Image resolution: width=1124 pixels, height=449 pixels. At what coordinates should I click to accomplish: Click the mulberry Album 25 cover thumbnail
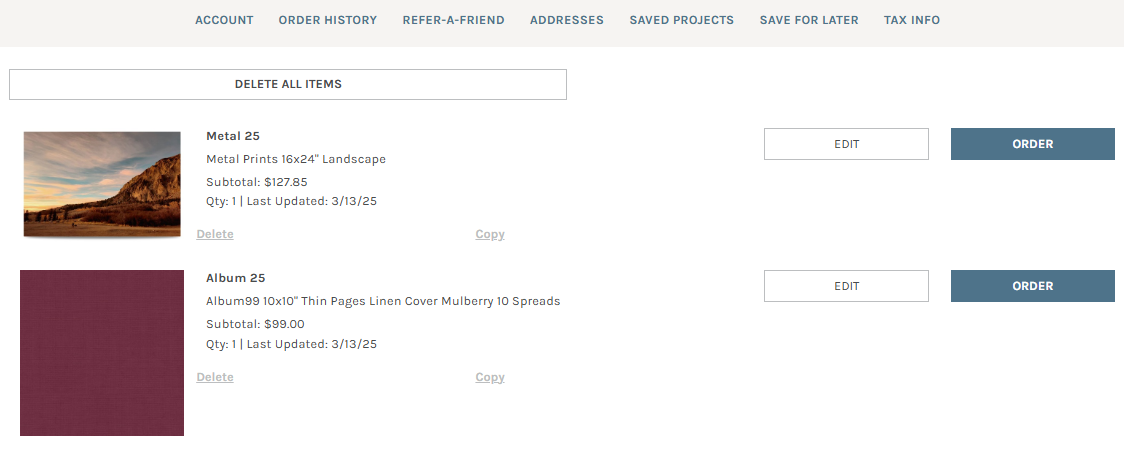102,352
